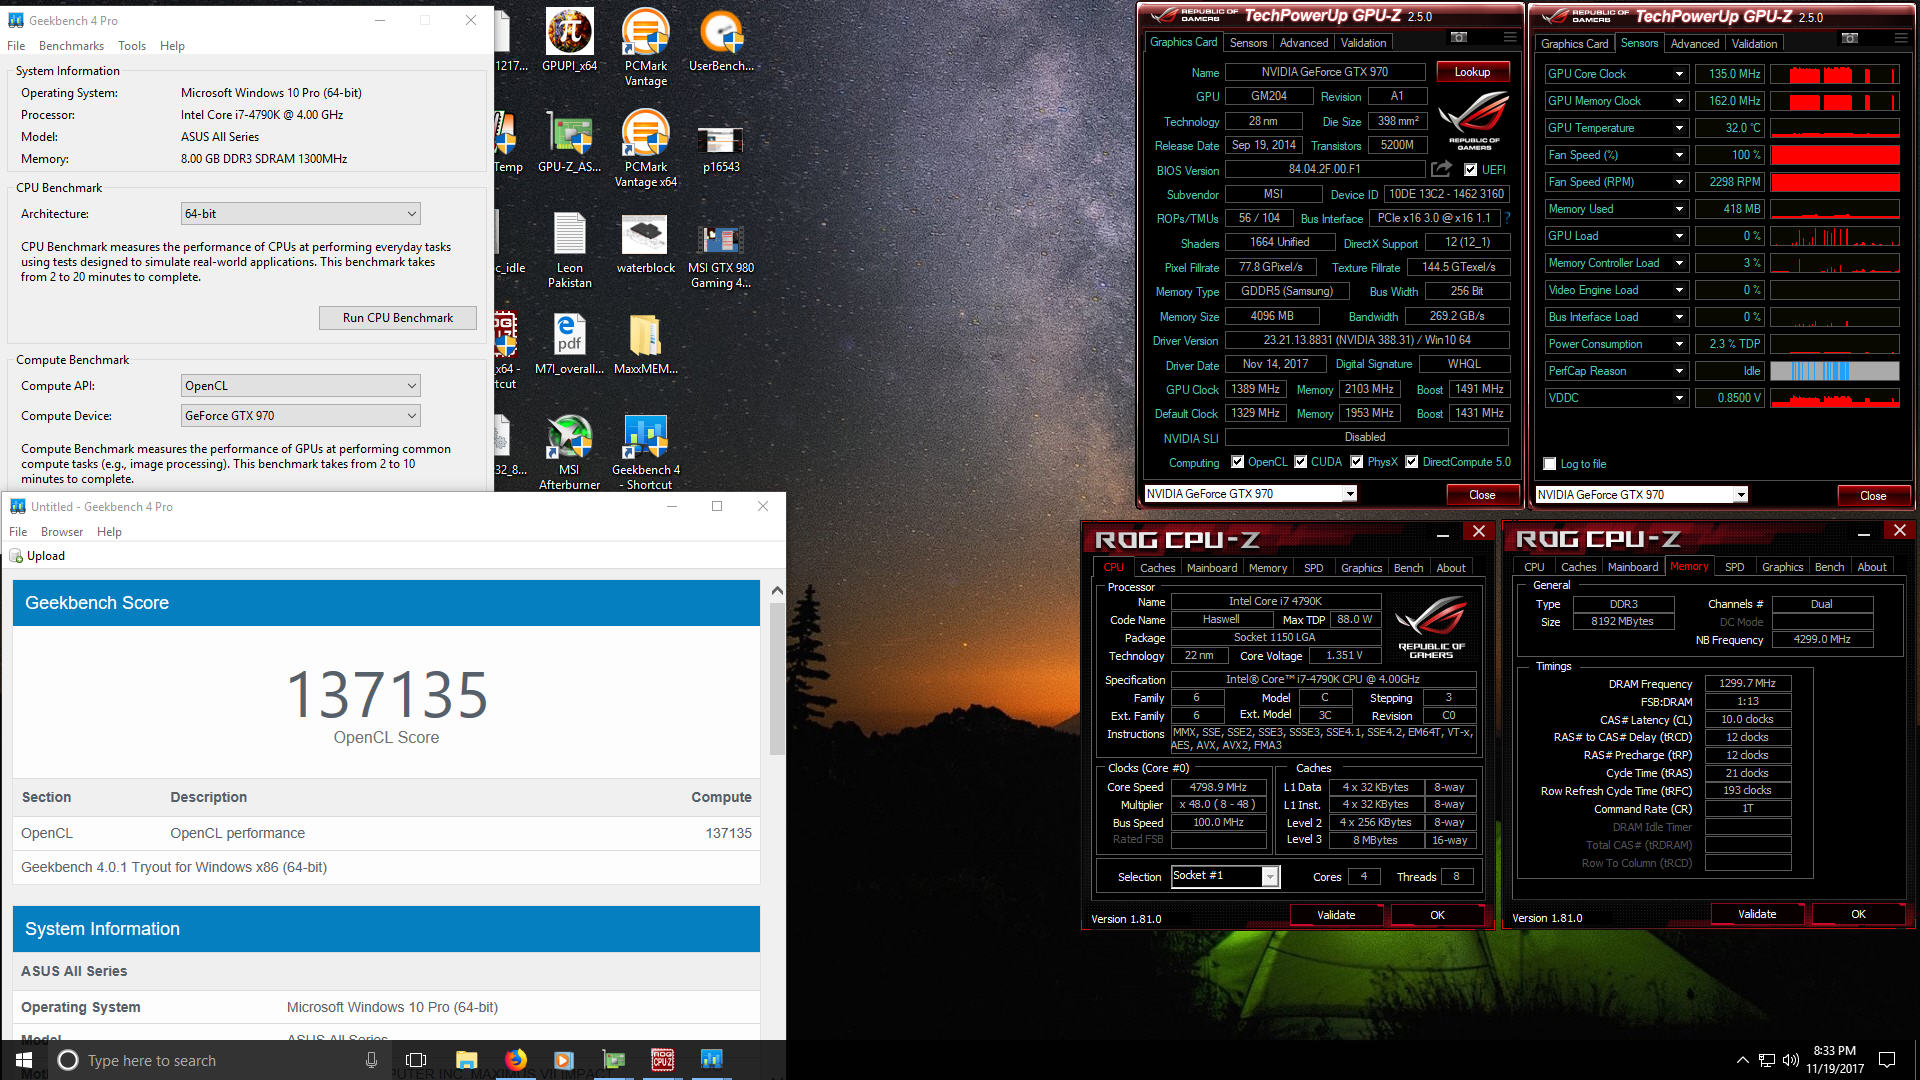Image resolution: width=1920 pixels, height=1080 pixels.
Task: Open hamburger menu in GPU-Z Sensors window
Action: click(1901, 38)
